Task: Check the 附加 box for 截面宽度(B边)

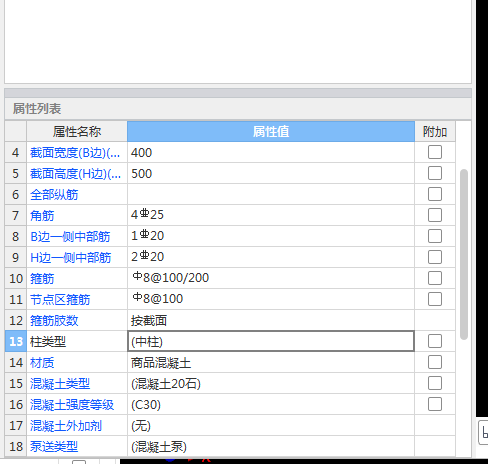Action: click(435, 152)
